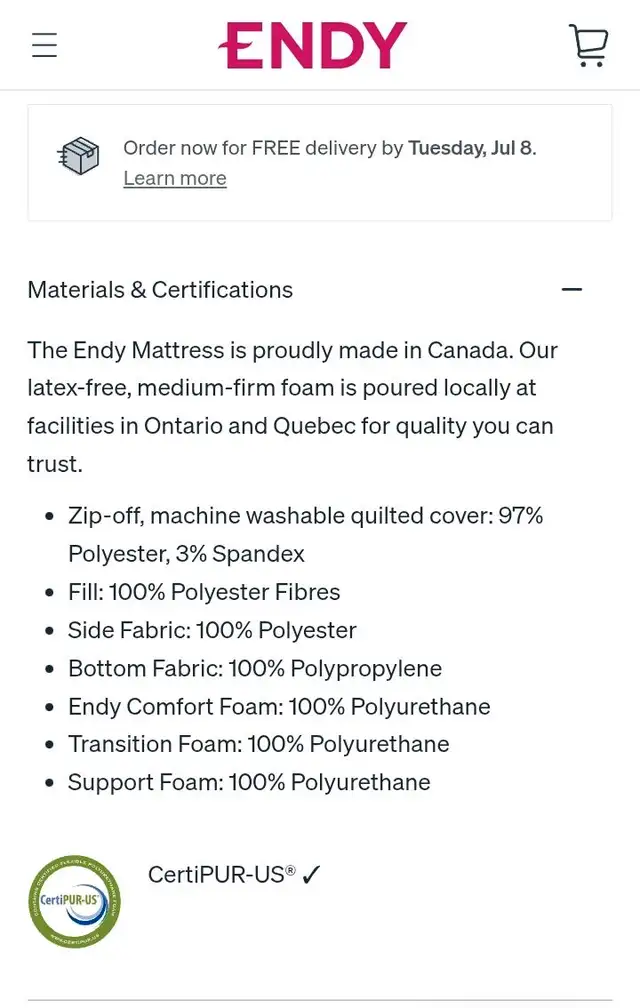Click the Transition Foam list item
Viewport: 640px width, 1008px height.
tap(258, 744)
